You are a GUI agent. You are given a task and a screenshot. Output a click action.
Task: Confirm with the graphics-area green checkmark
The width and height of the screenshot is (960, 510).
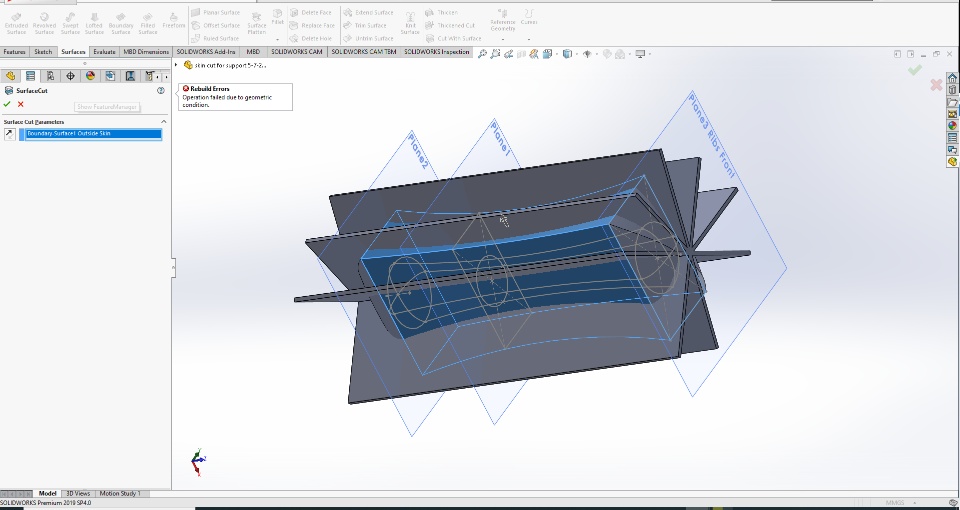point(915,70)
